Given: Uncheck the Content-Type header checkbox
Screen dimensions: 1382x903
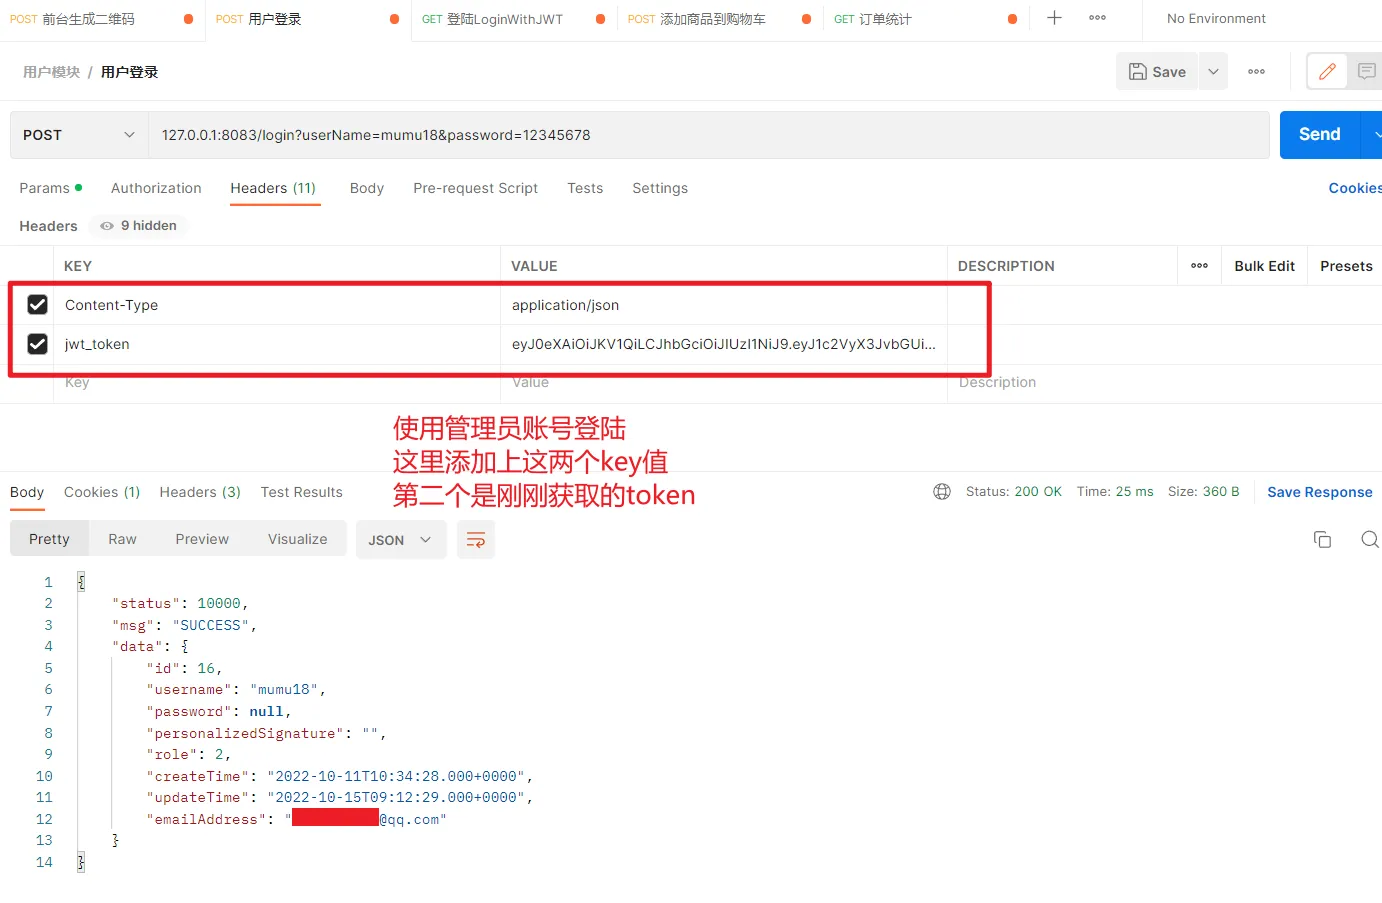Looking at the screenshot, I should (x=37, y=305).
